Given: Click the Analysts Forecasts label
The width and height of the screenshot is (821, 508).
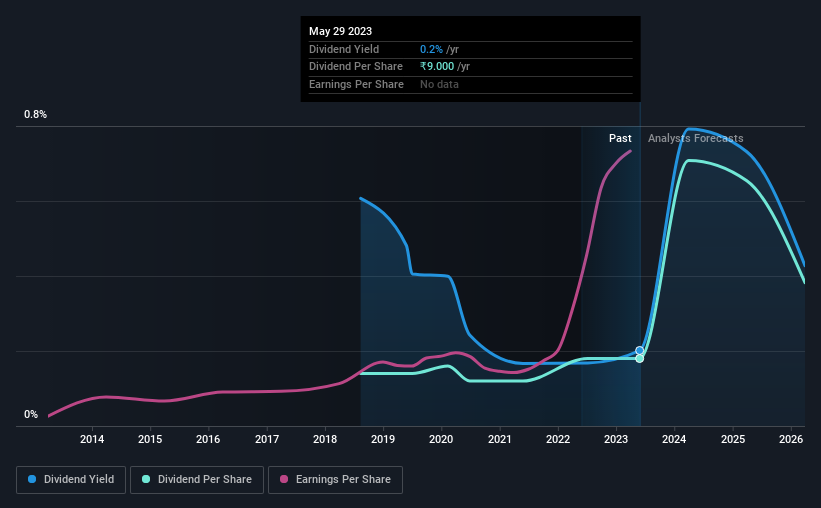Looking at the screenshot, I should click(695, 138).
